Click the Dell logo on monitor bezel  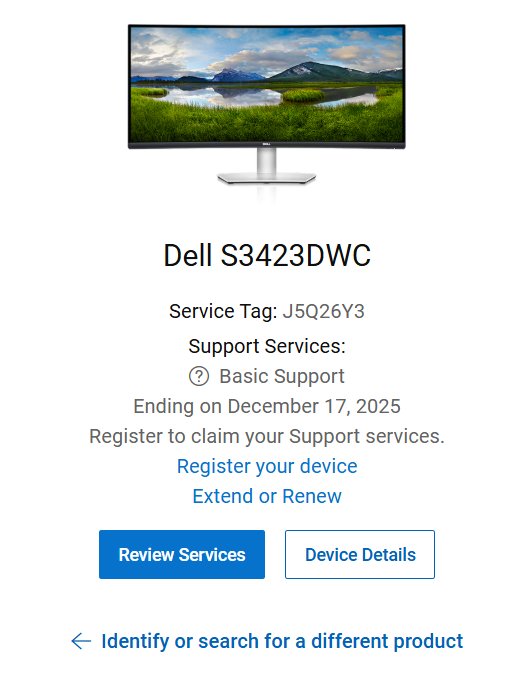coord(266,145)
